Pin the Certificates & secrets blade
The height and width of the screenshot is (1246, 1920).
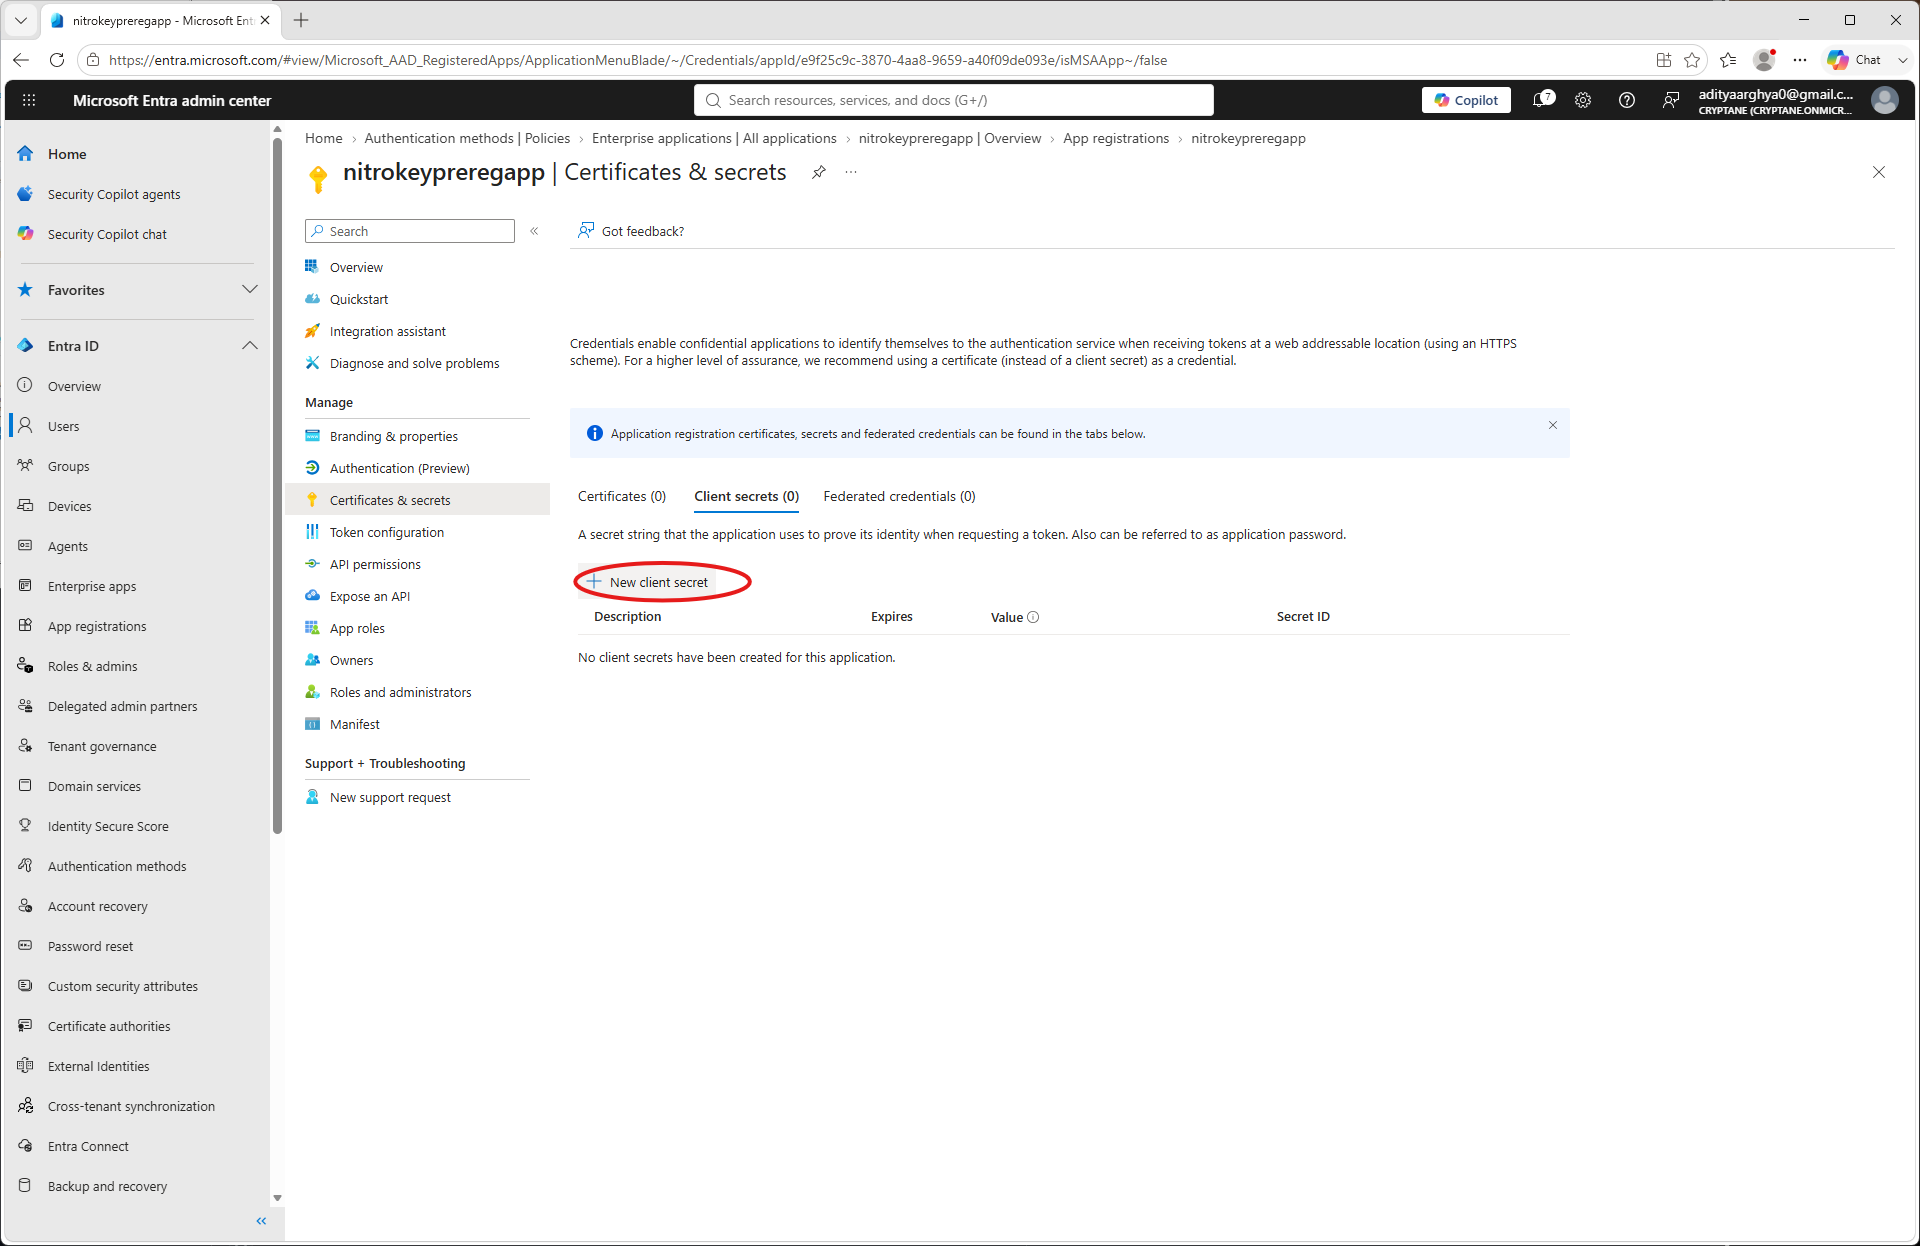coord(819,172)
